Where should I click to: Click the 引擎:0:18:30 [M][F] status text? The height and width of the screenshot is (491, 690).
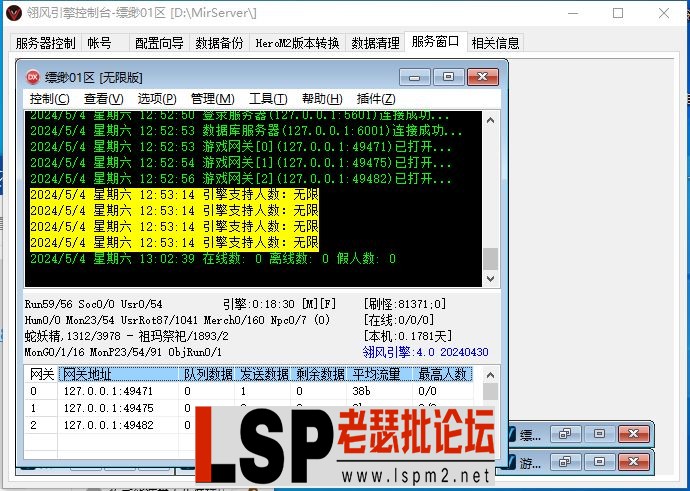coord(279,304)
